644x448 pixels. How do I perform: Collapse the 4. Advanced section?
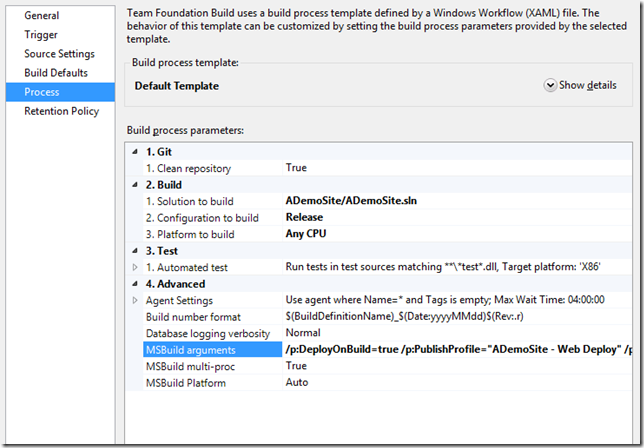pyautogui.click(x=136, y=284)
